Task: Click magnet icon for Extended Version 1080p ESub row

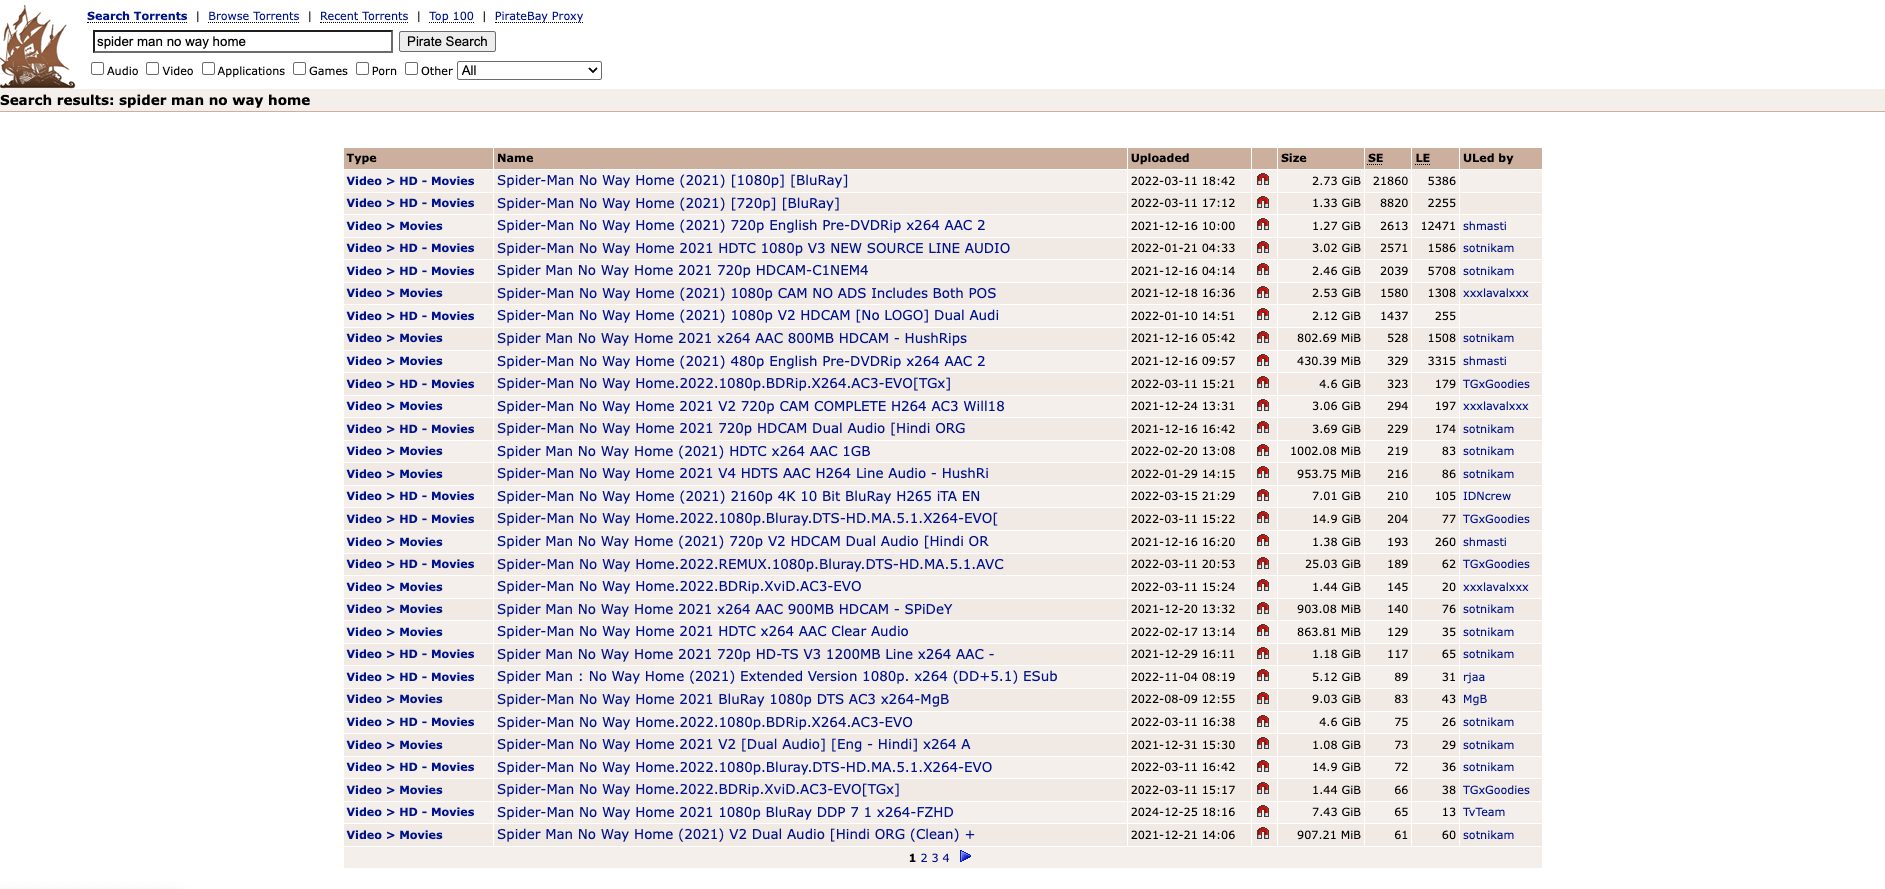Action: coord(1263,676)
